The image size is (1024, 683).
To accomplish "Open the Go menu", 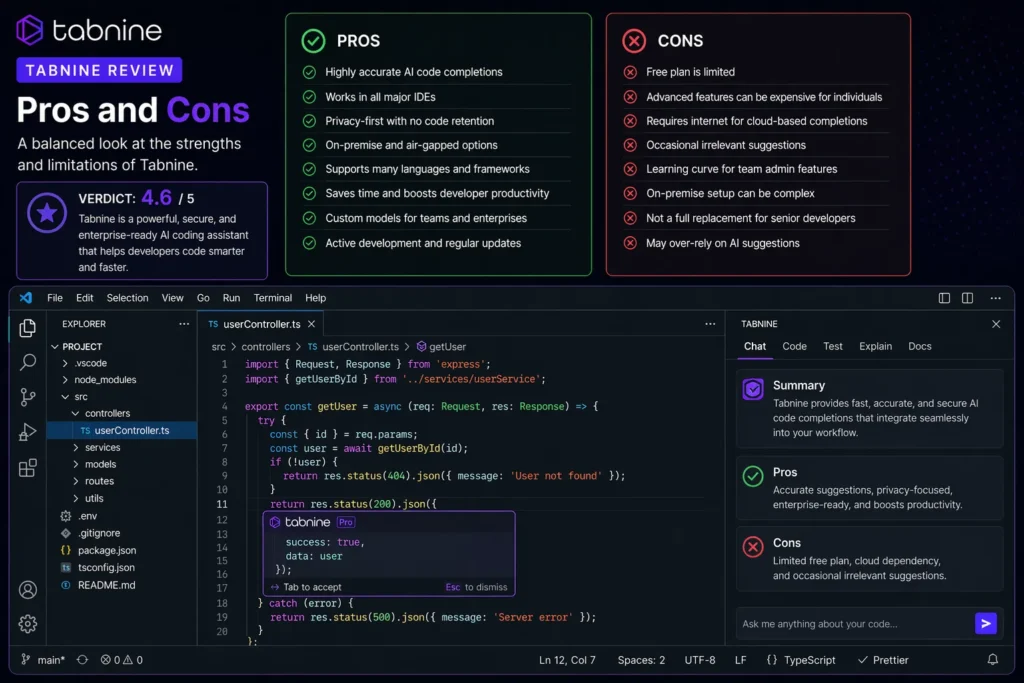I will (x=203, y=298).
